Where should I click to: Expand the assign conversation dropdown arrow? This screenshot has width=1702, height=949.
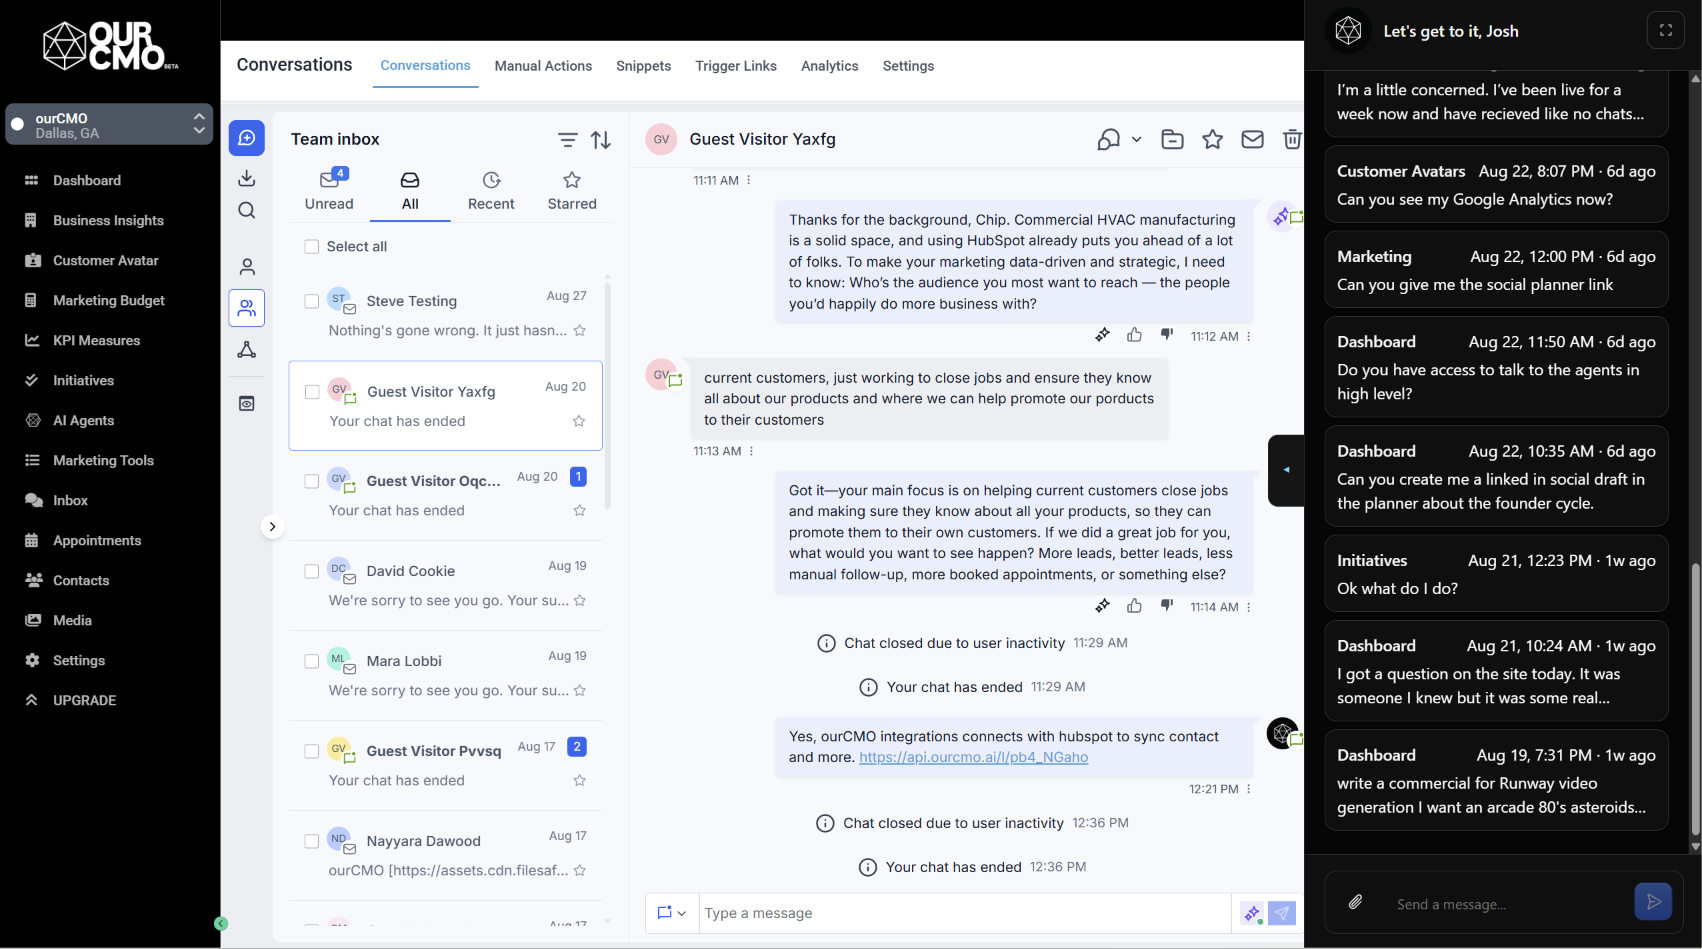[x=1137, y=140]
